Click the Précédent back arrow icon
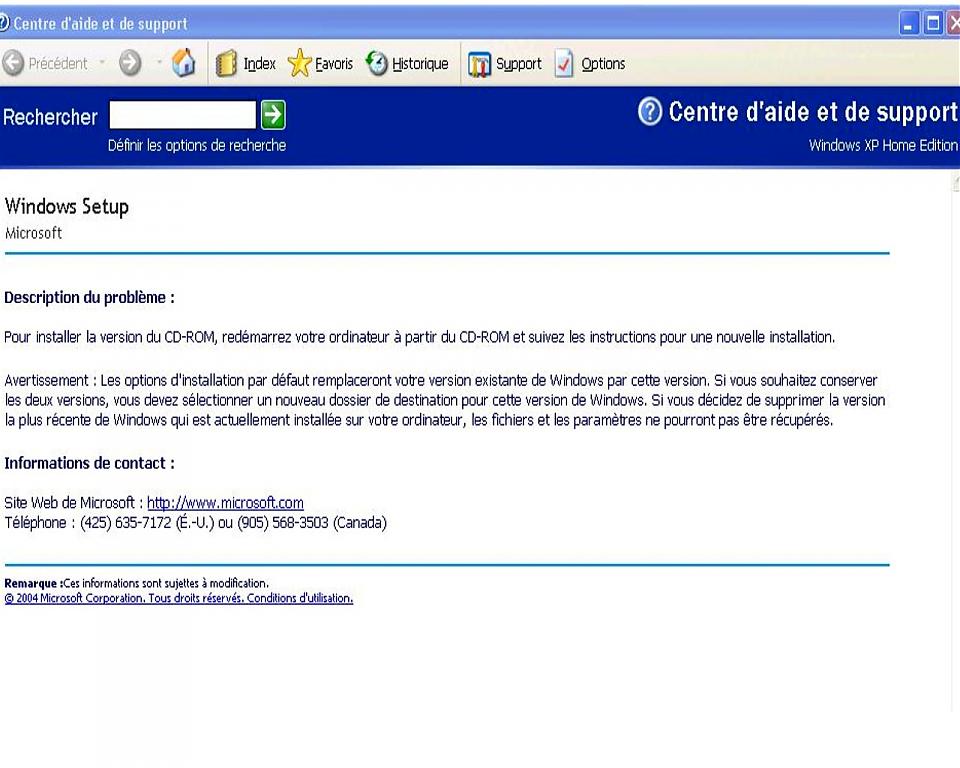This screenshot has height=768, width=960. (13, 63)
